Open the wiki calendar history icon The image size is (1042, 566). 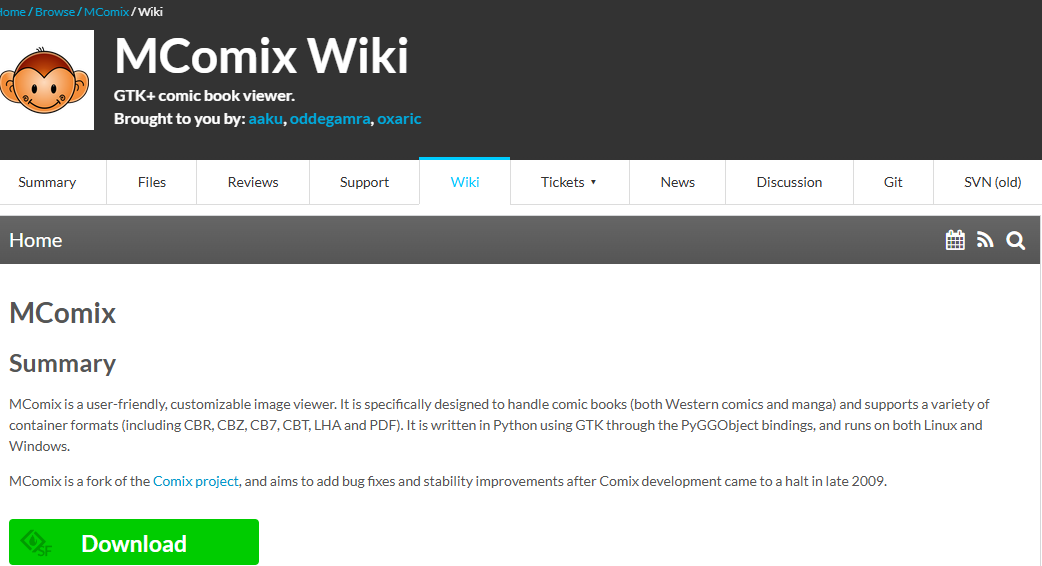[x=955, y=240]
